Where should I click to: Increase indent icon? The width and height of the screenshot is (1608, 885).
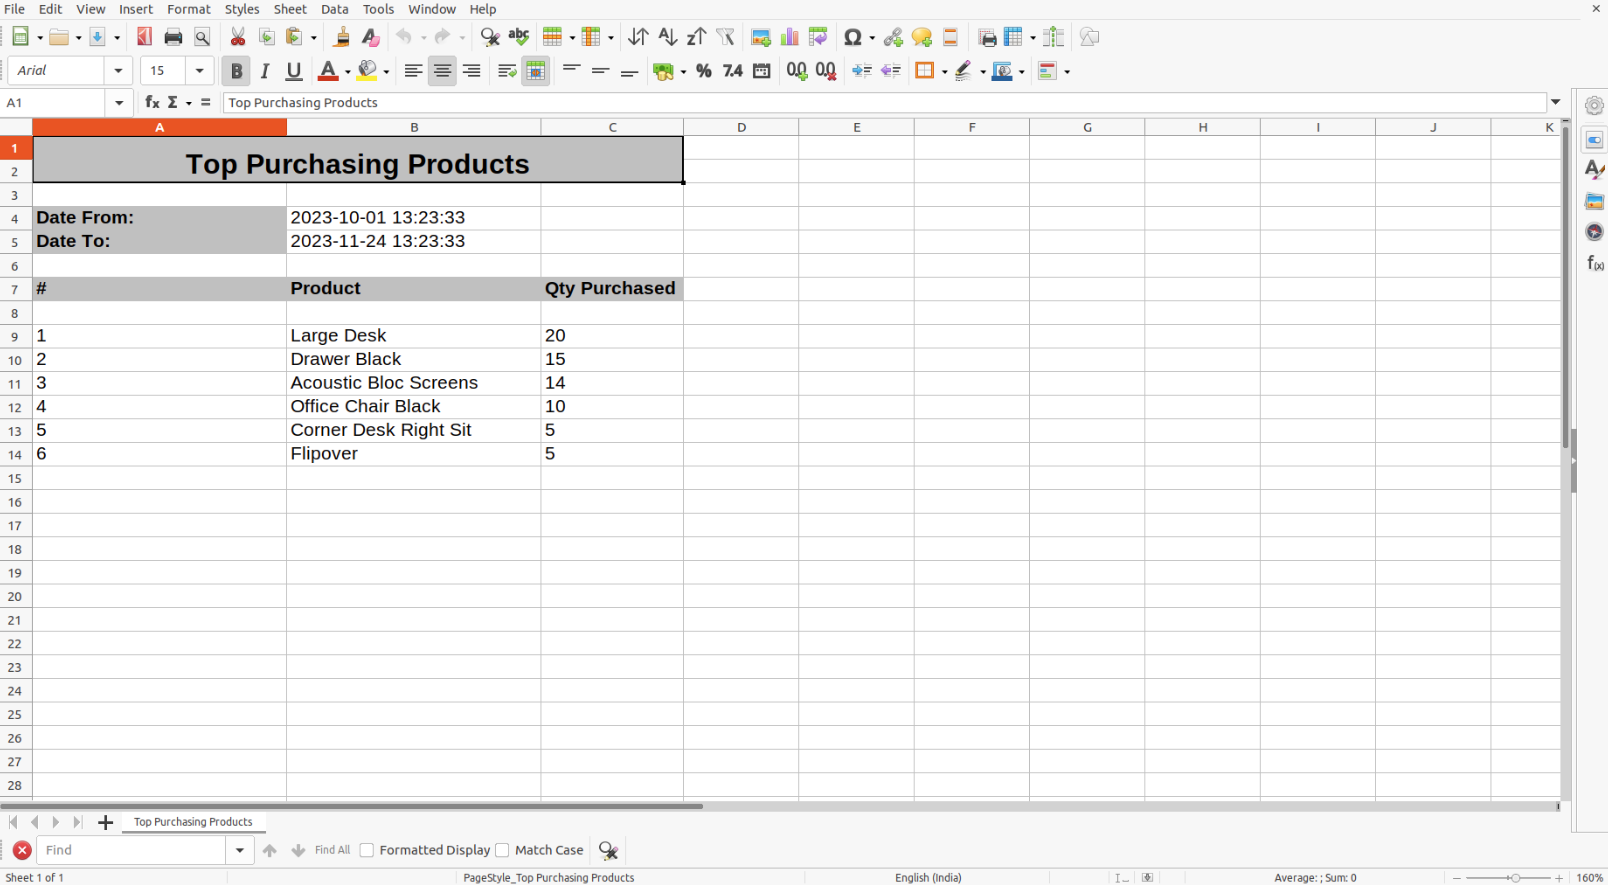(862, 71)
